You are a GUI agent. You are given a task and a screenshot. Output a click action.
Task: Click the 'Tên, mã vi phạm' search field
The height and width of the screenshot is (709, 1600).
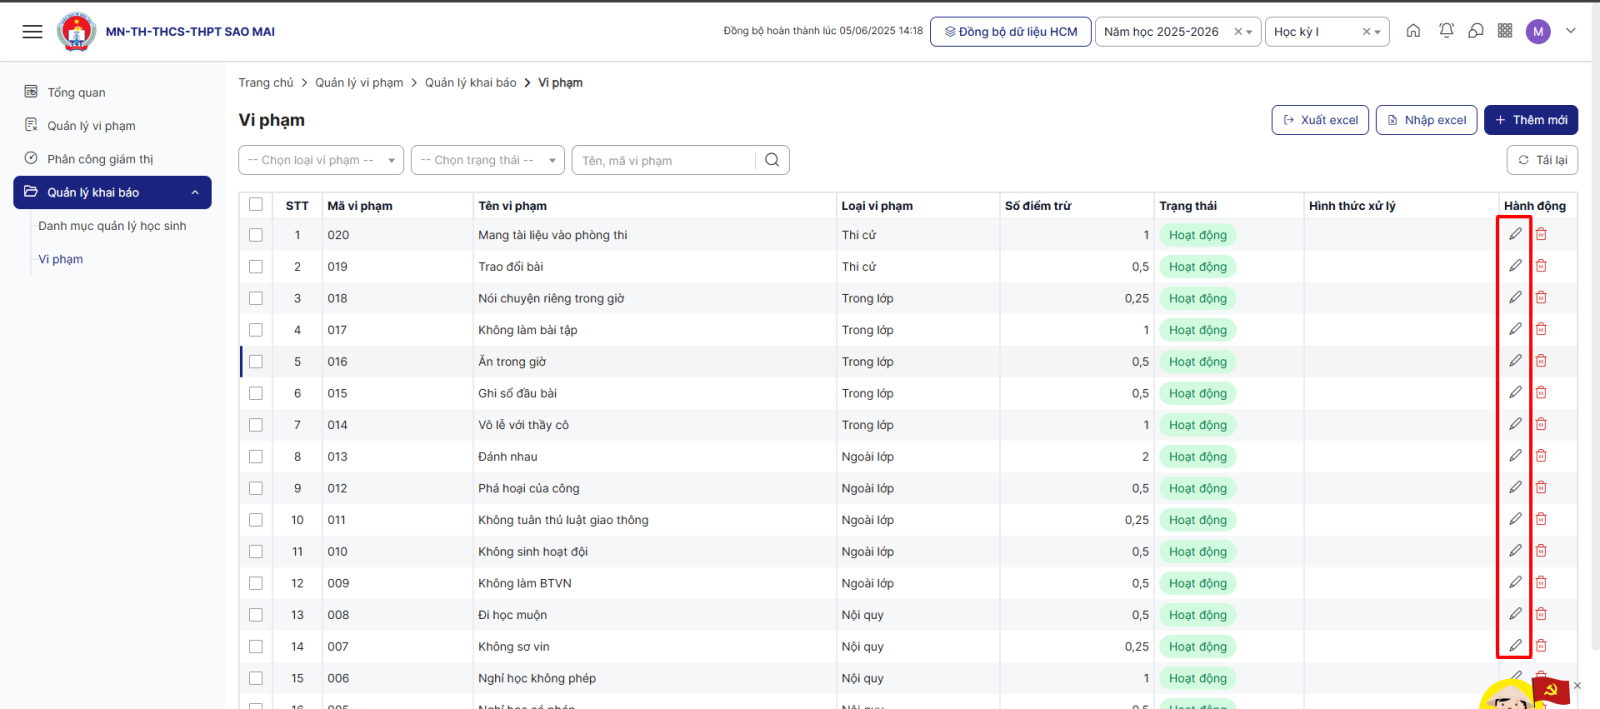point(665,160)
